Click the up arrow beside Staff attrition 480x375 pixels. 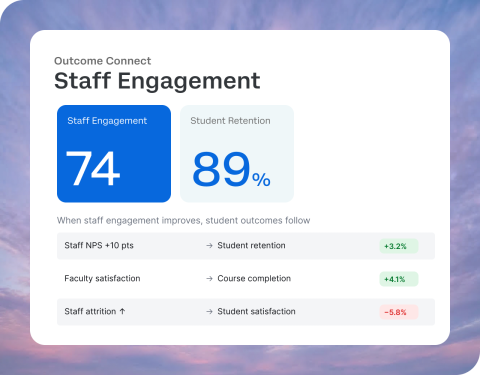(x=122, y=311)
